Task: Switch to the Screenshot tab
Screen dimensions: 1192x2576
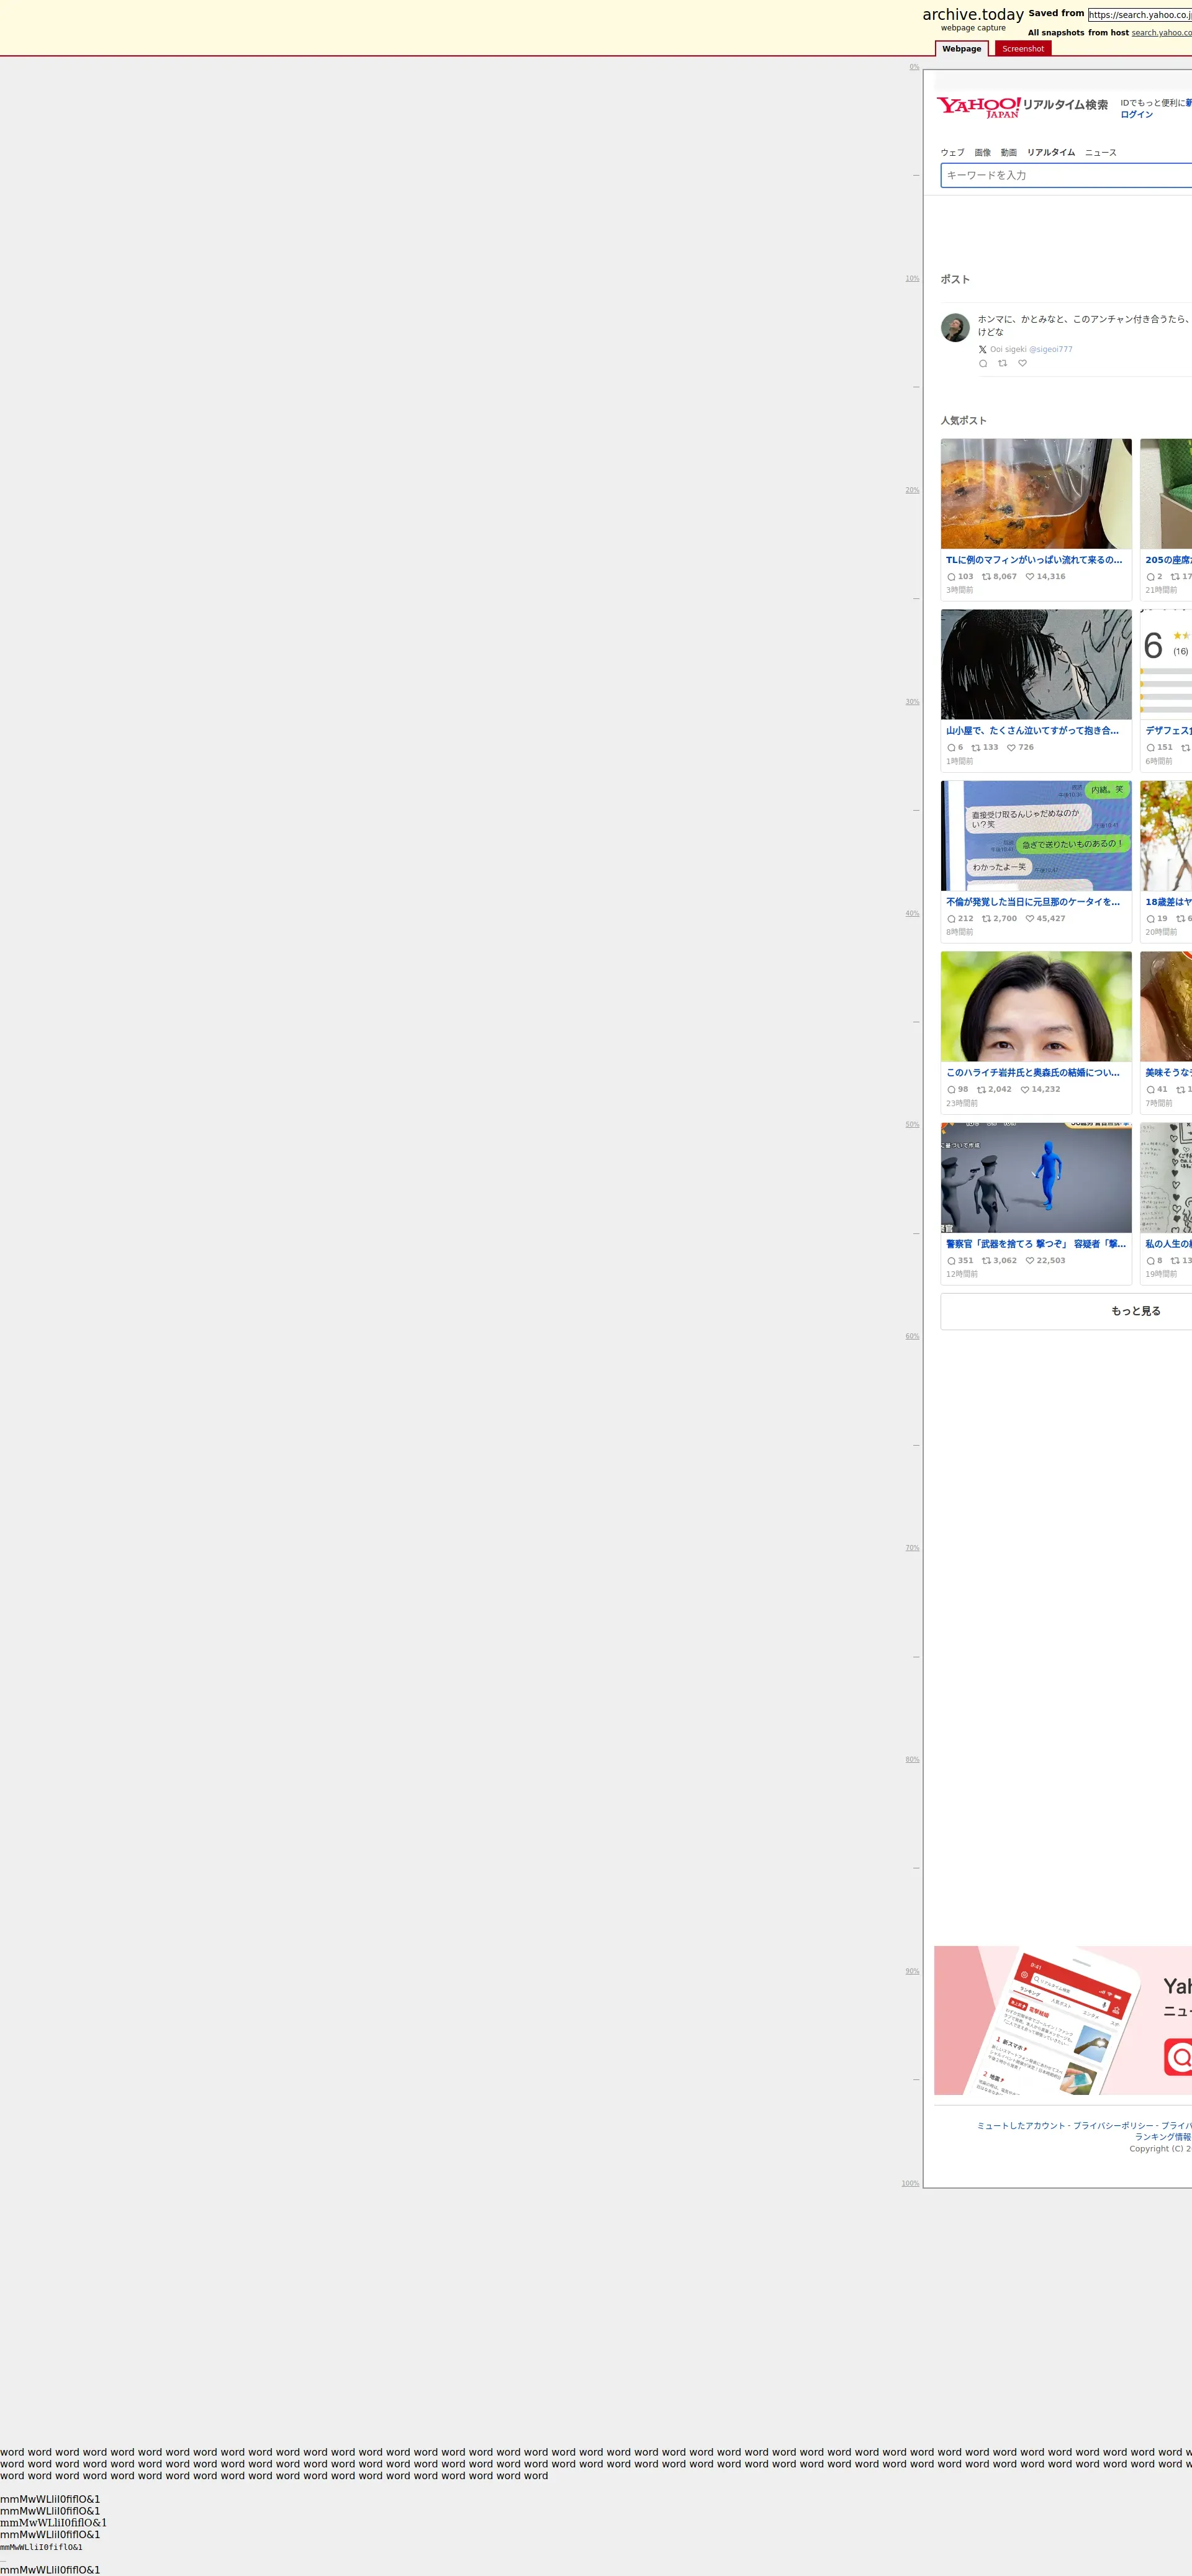Action: coord(1022,49)
